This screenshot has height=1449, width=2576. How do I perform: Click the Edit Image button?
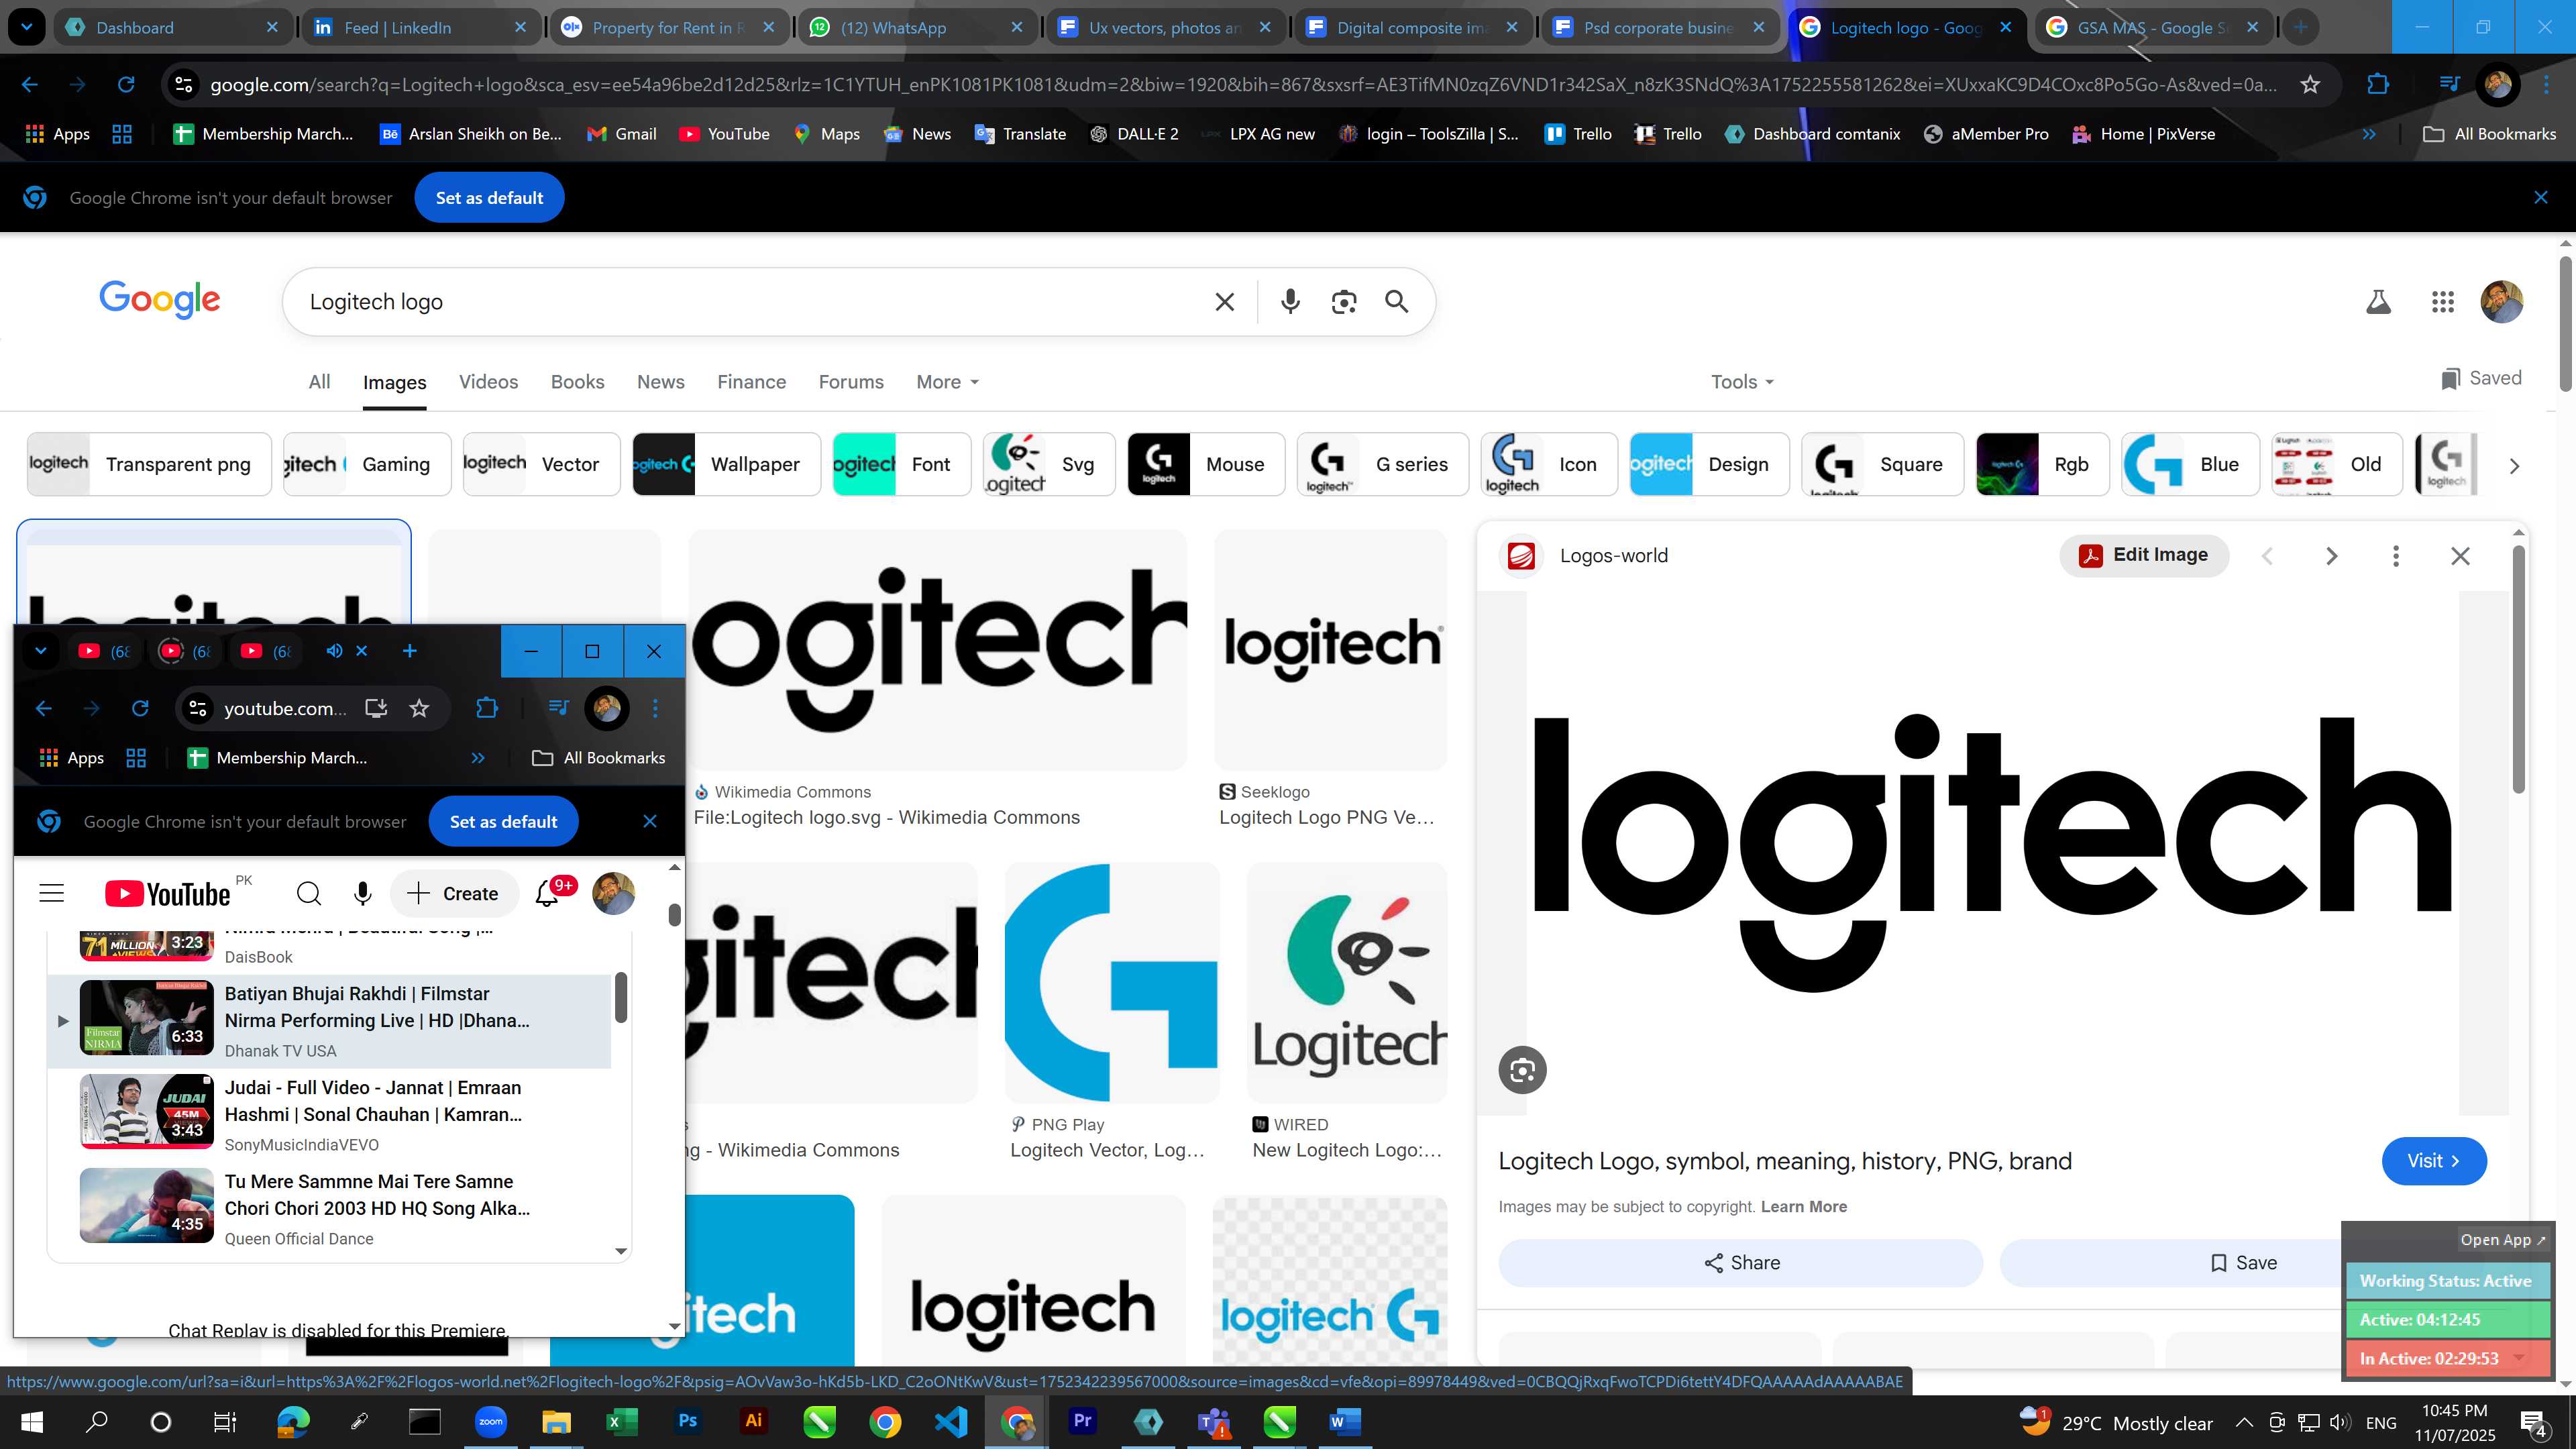point(2143,555)
